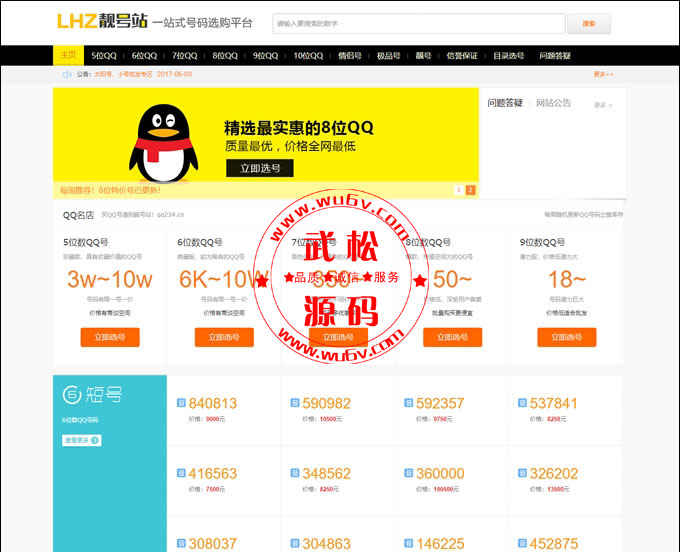Viewport: 680px width, 552px height.
Task: Select banner slide indicator 1
Action: pyautogui.click(x=458, y=190)
